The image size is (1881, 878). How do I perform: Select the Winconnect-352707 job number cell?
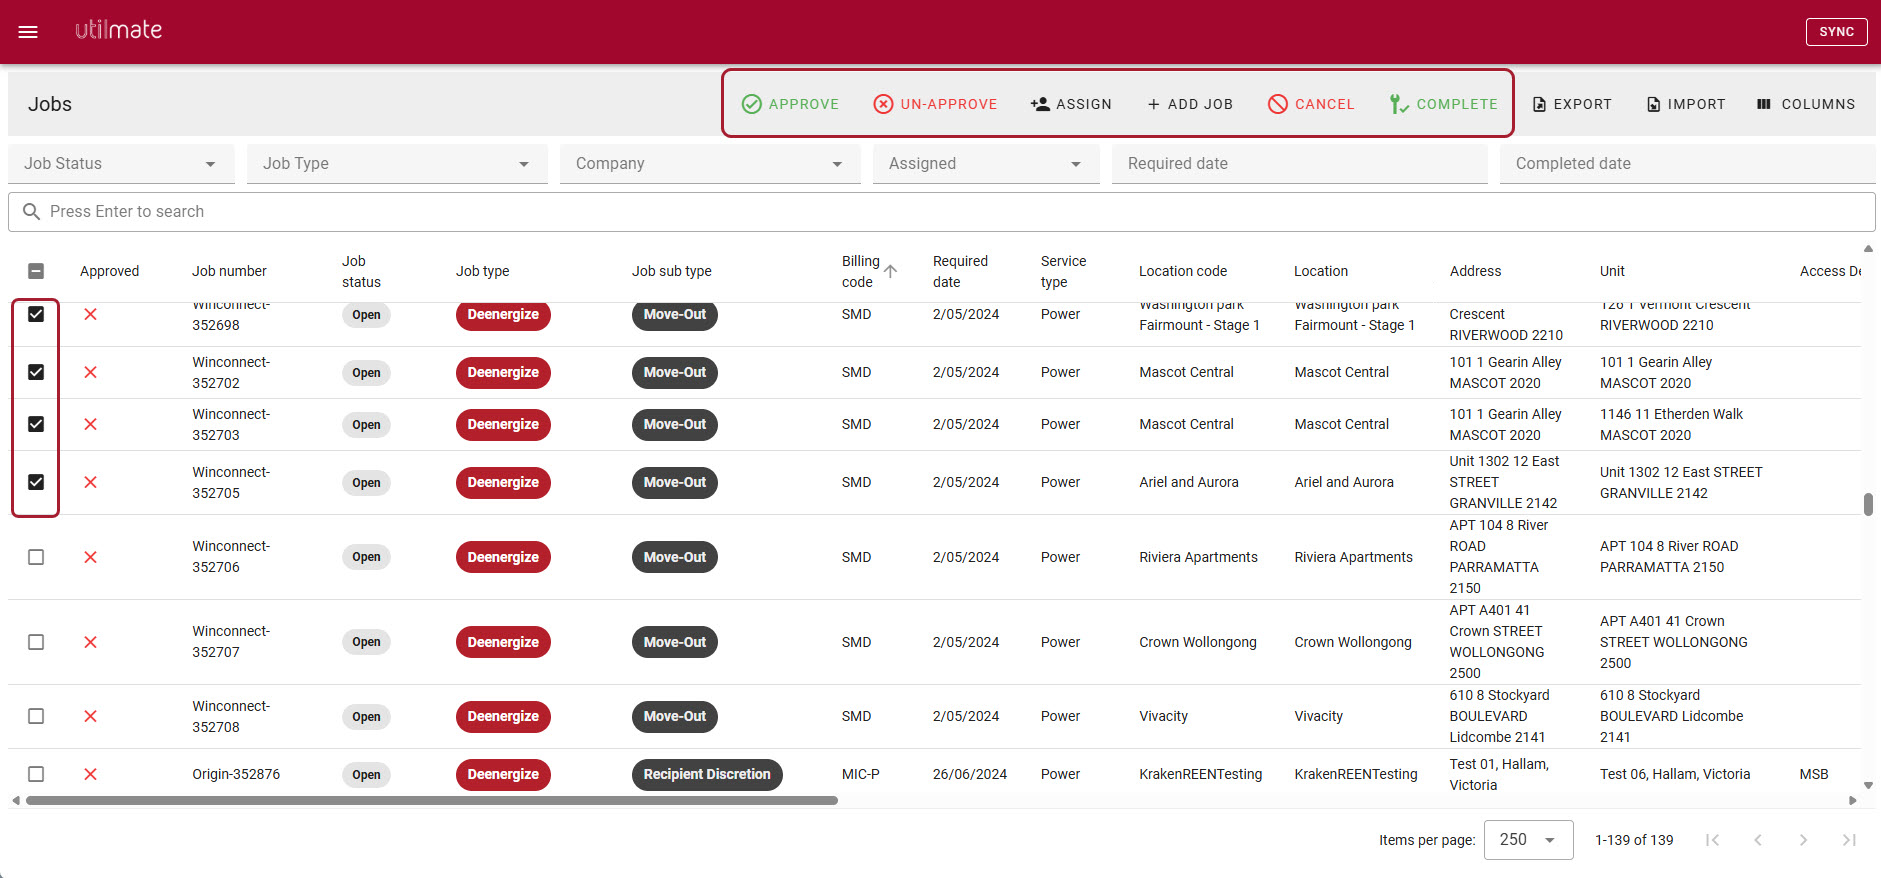231,642
